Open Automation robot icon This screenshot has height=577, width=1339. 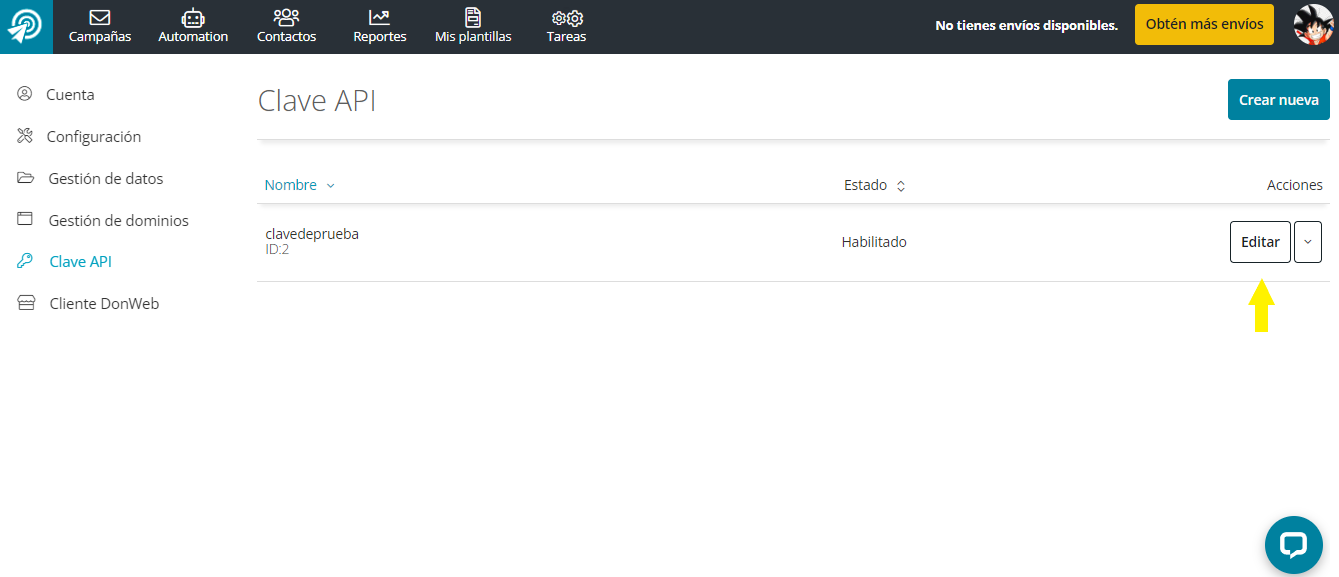click(193, 17)
